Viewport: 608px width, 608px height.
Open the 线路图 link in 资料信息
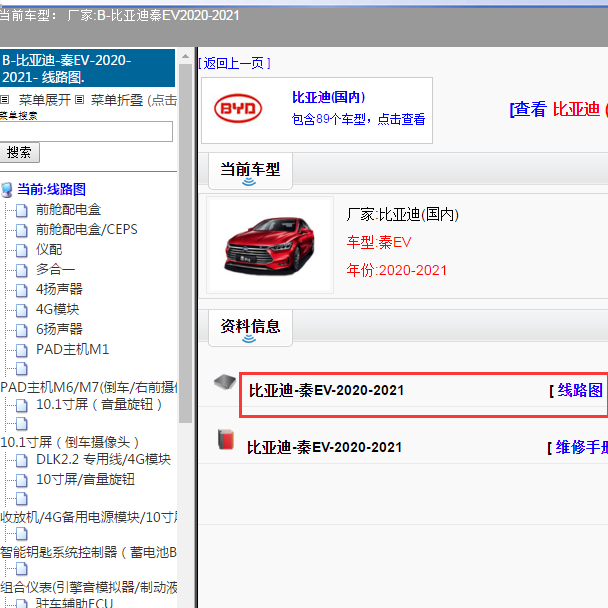580,390
